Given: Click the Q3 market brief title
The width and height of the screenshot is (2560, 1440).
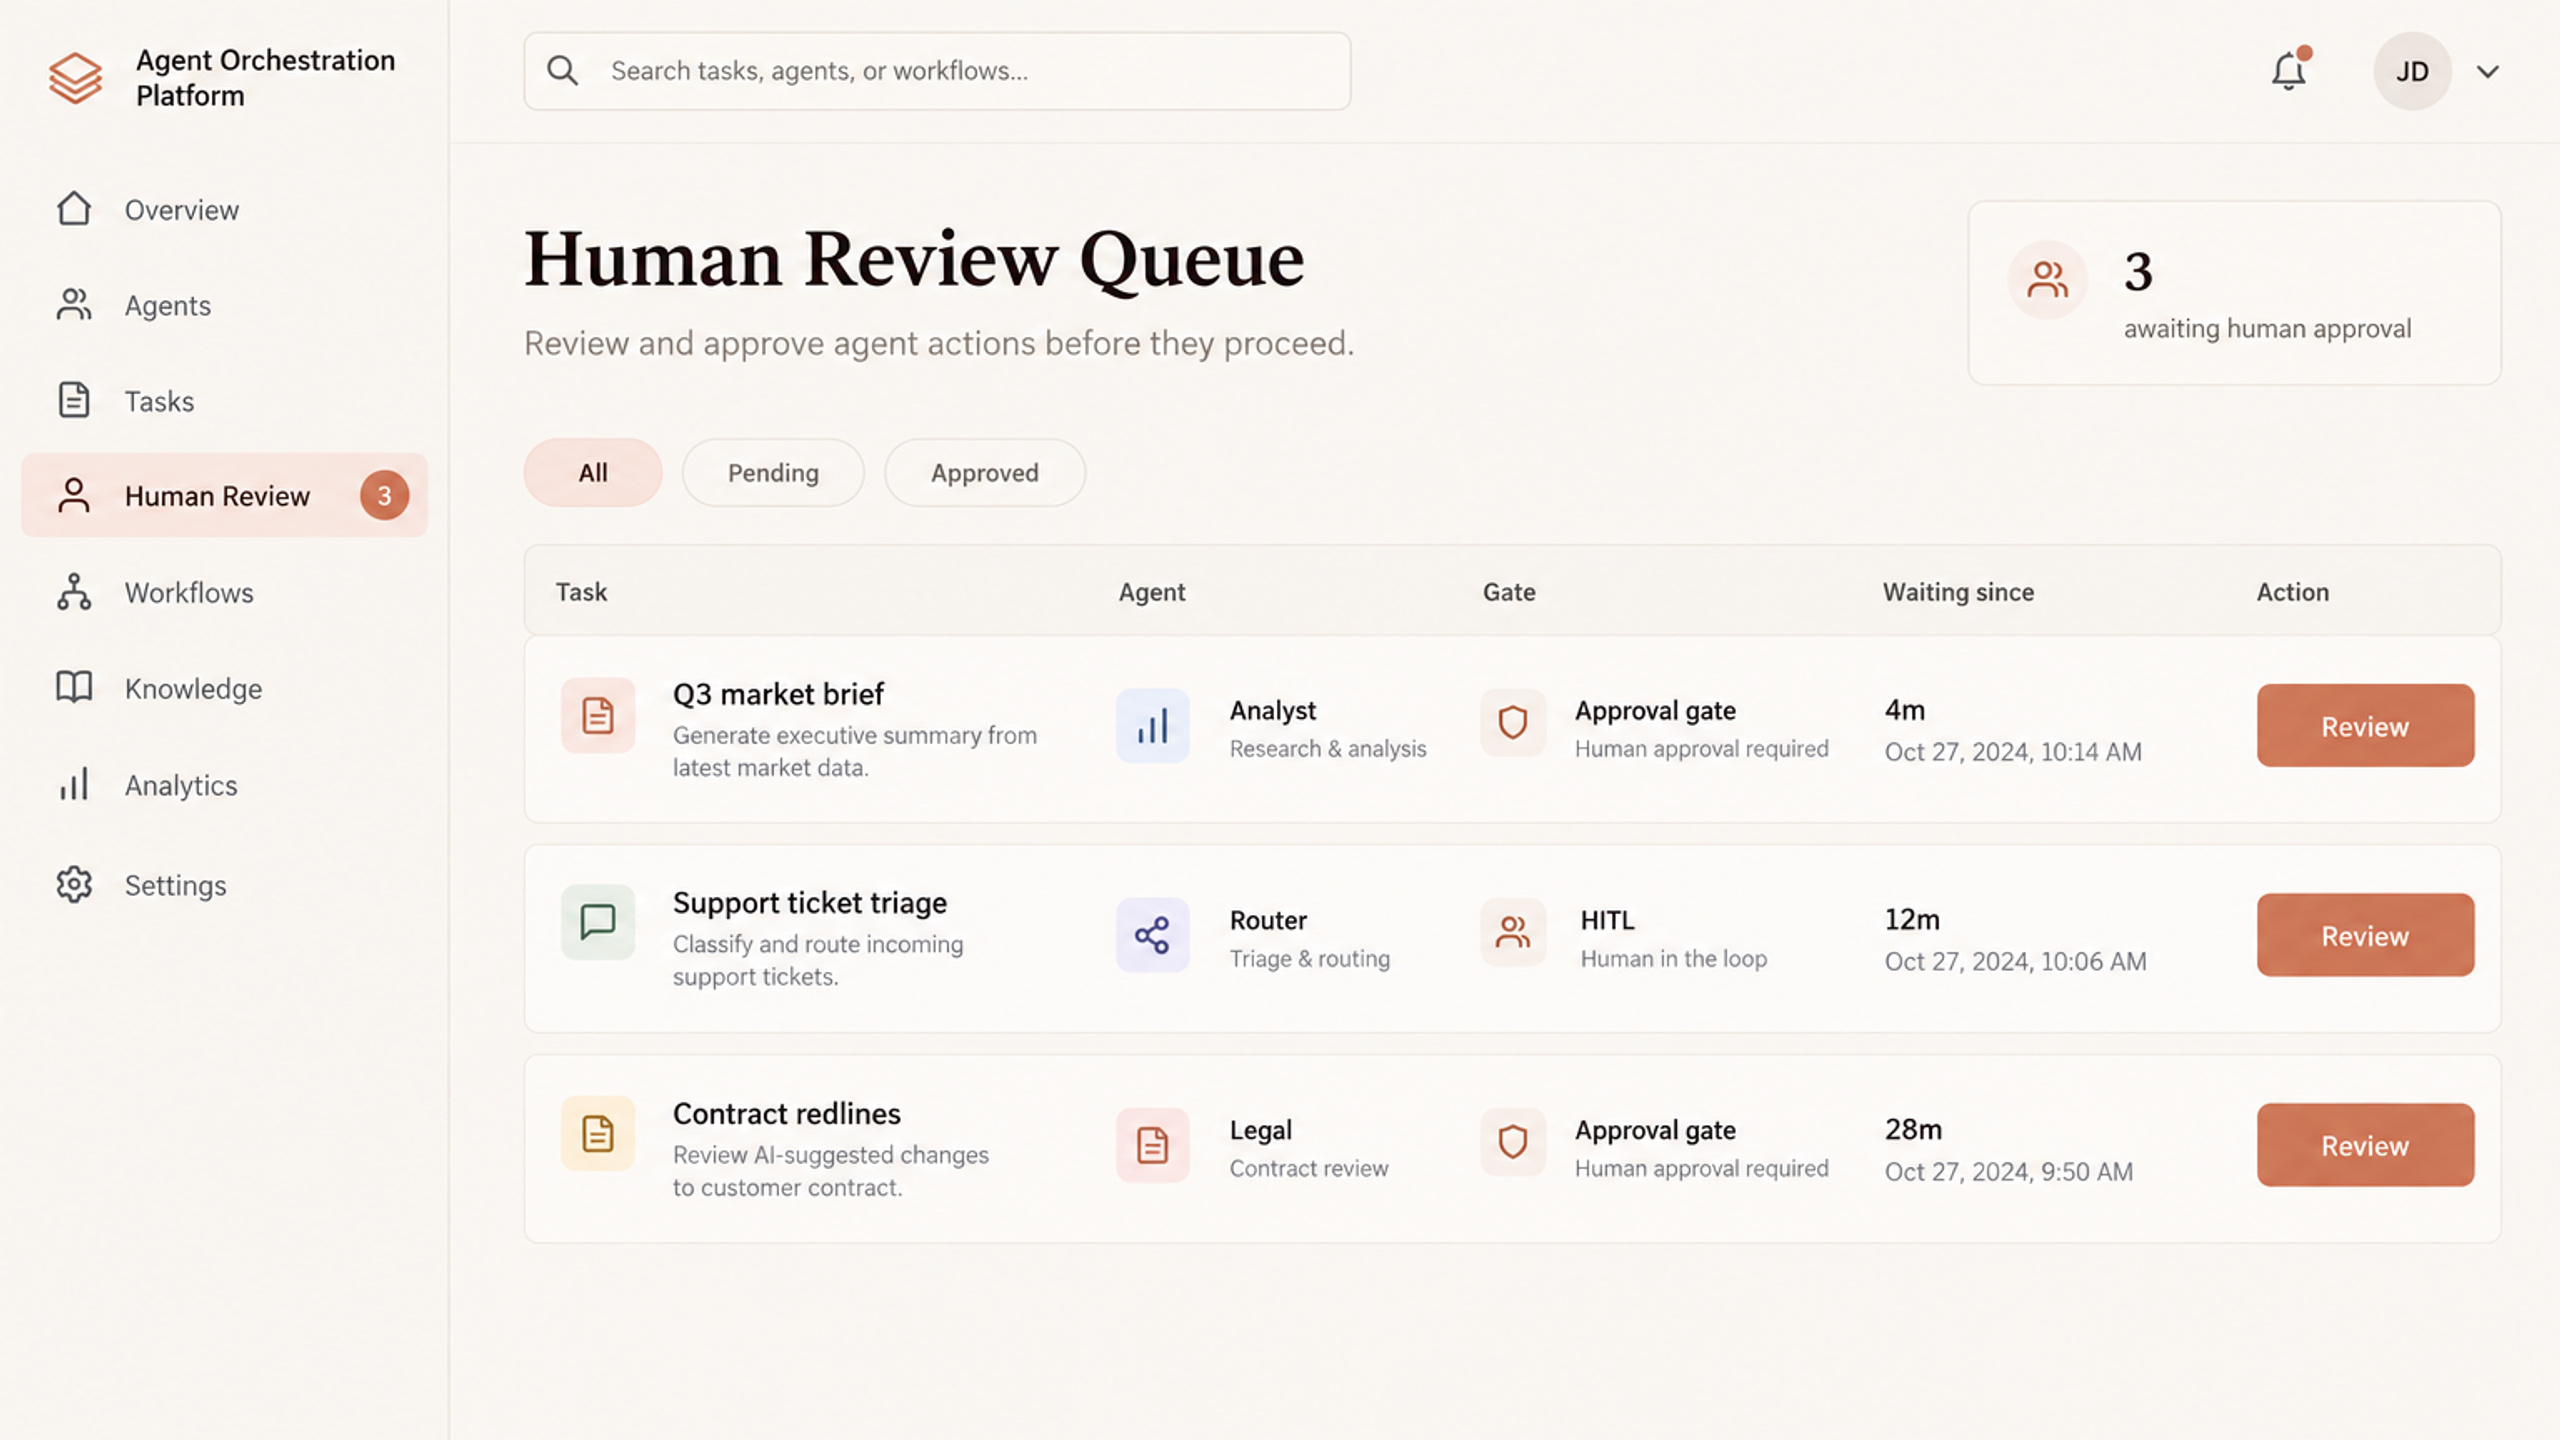Looking at the screenshot, I should click(x=778, y=694).
